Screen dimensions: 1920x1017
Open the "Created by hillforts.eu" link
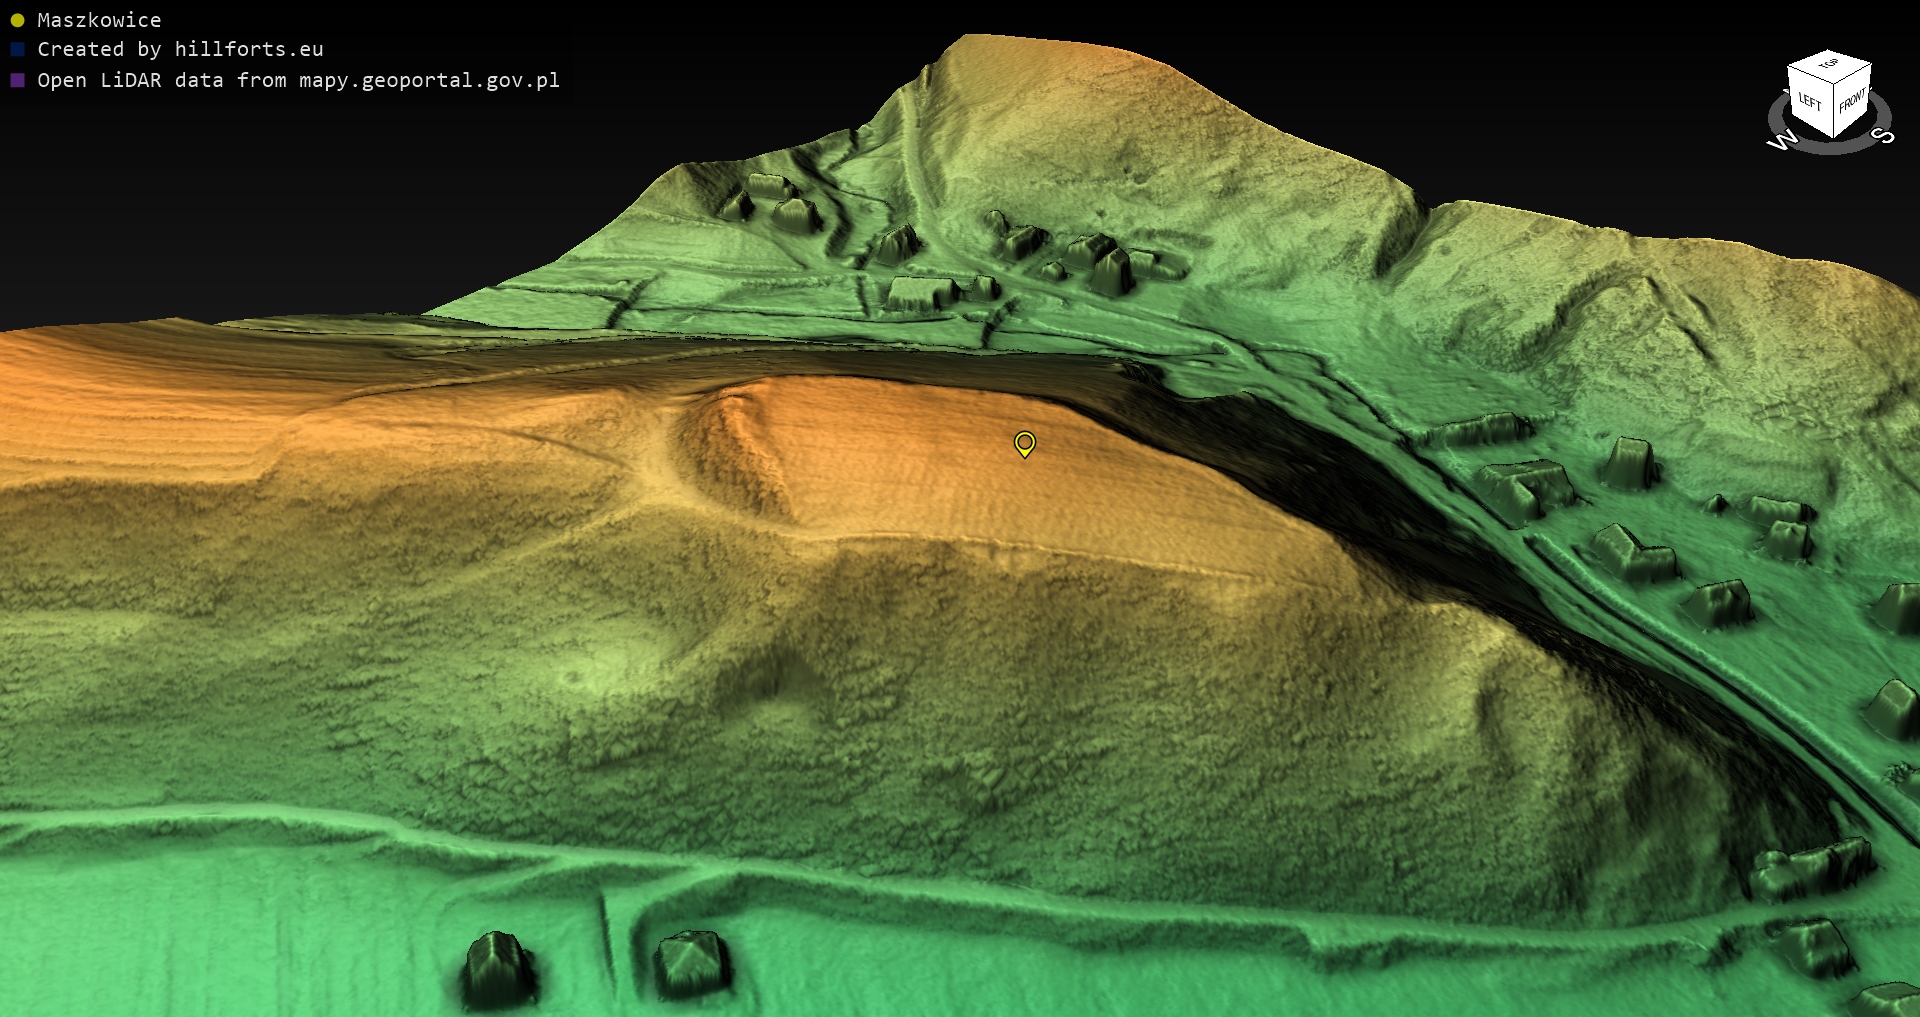pos(180,49)
